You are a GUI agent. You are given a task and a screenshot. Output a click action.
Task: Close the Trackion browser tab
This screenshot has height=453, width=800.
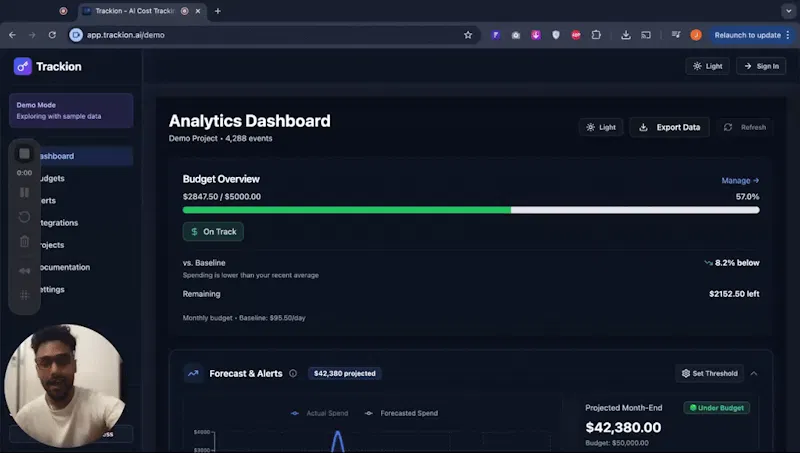point(198,11)
